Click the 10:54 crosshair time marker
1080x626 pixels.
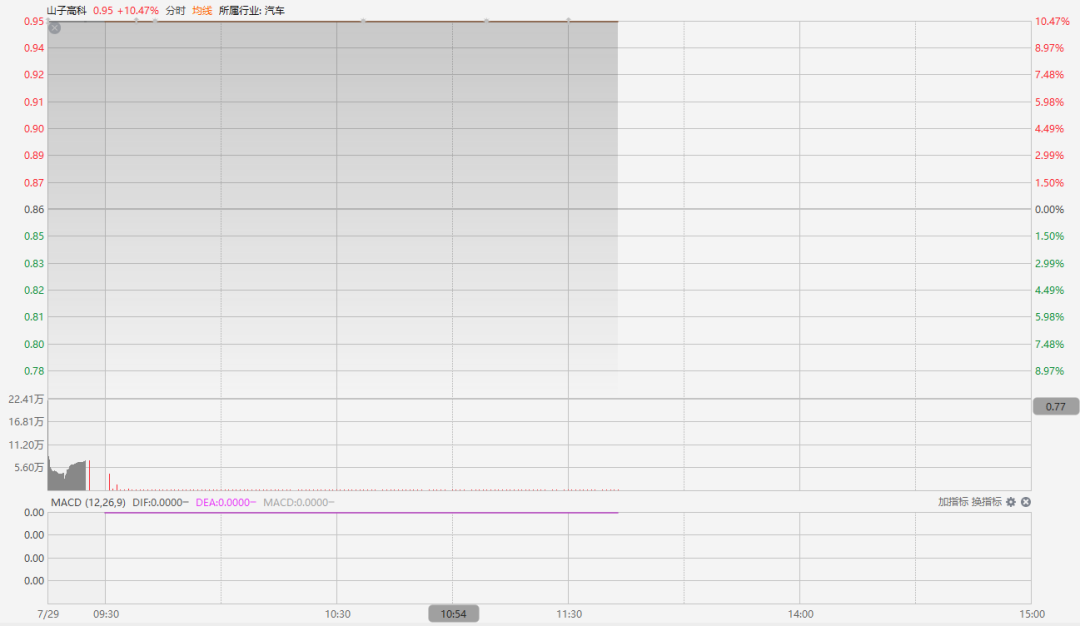(453, 614)
